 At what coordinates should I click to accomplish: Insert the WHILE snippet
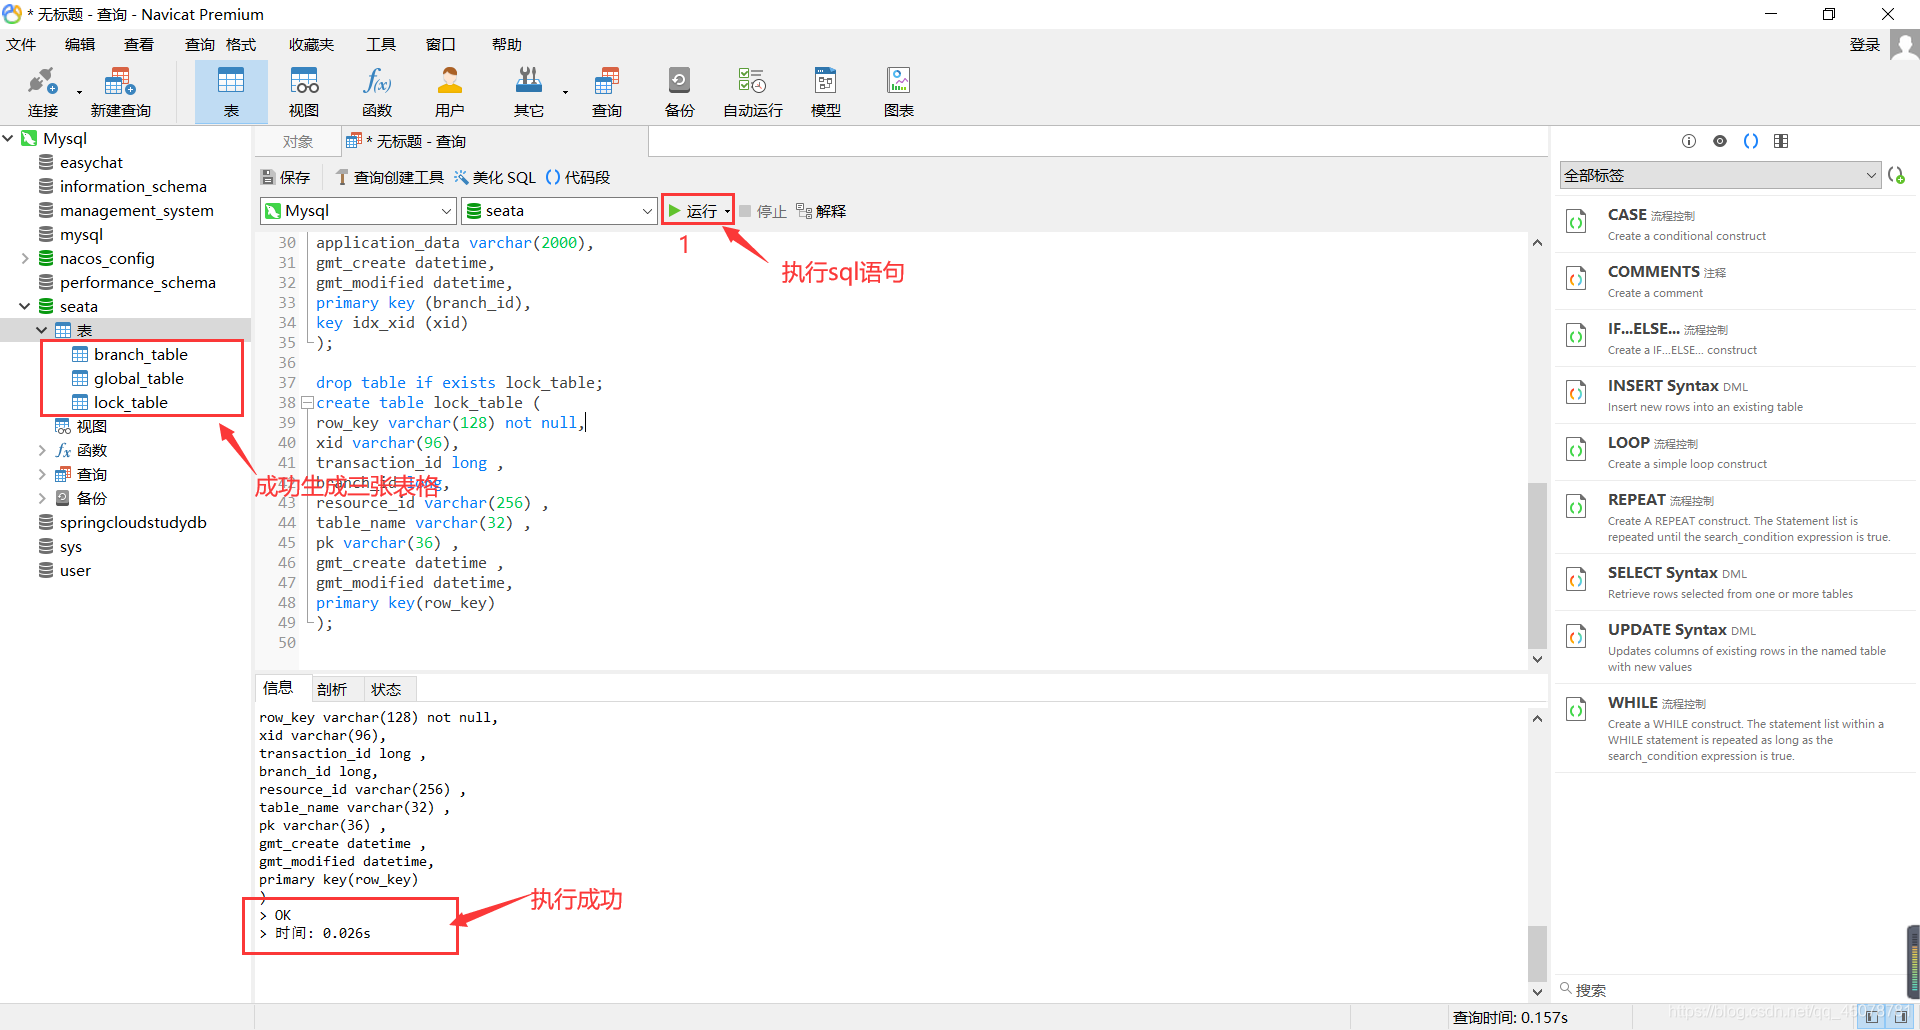[x=1736, y=728]
